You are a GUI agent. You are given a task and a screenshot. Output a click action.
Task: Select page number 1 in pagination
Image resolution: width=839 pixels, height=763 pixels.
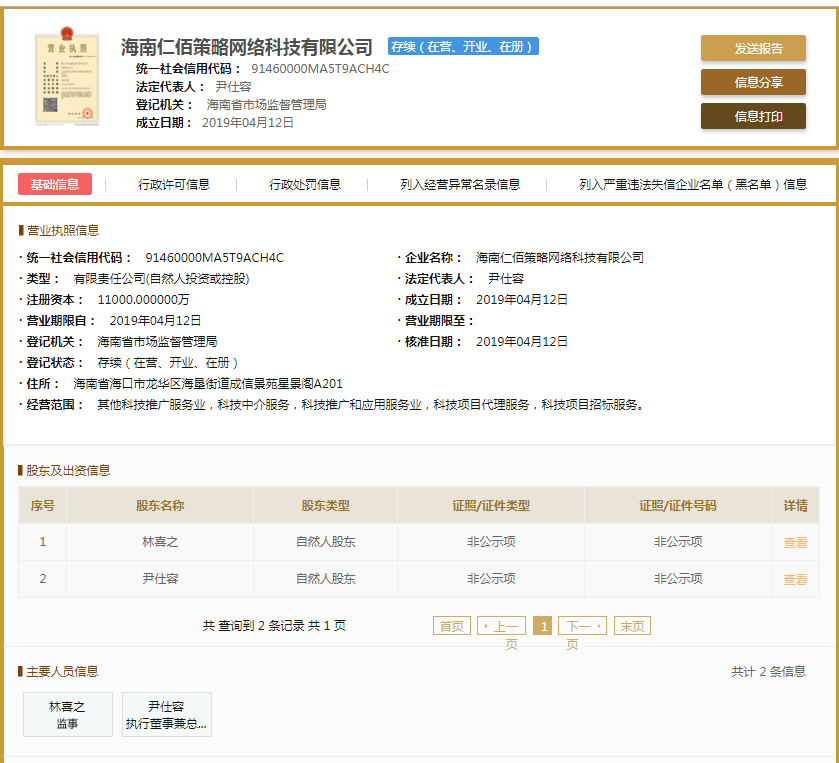(542, 624)
